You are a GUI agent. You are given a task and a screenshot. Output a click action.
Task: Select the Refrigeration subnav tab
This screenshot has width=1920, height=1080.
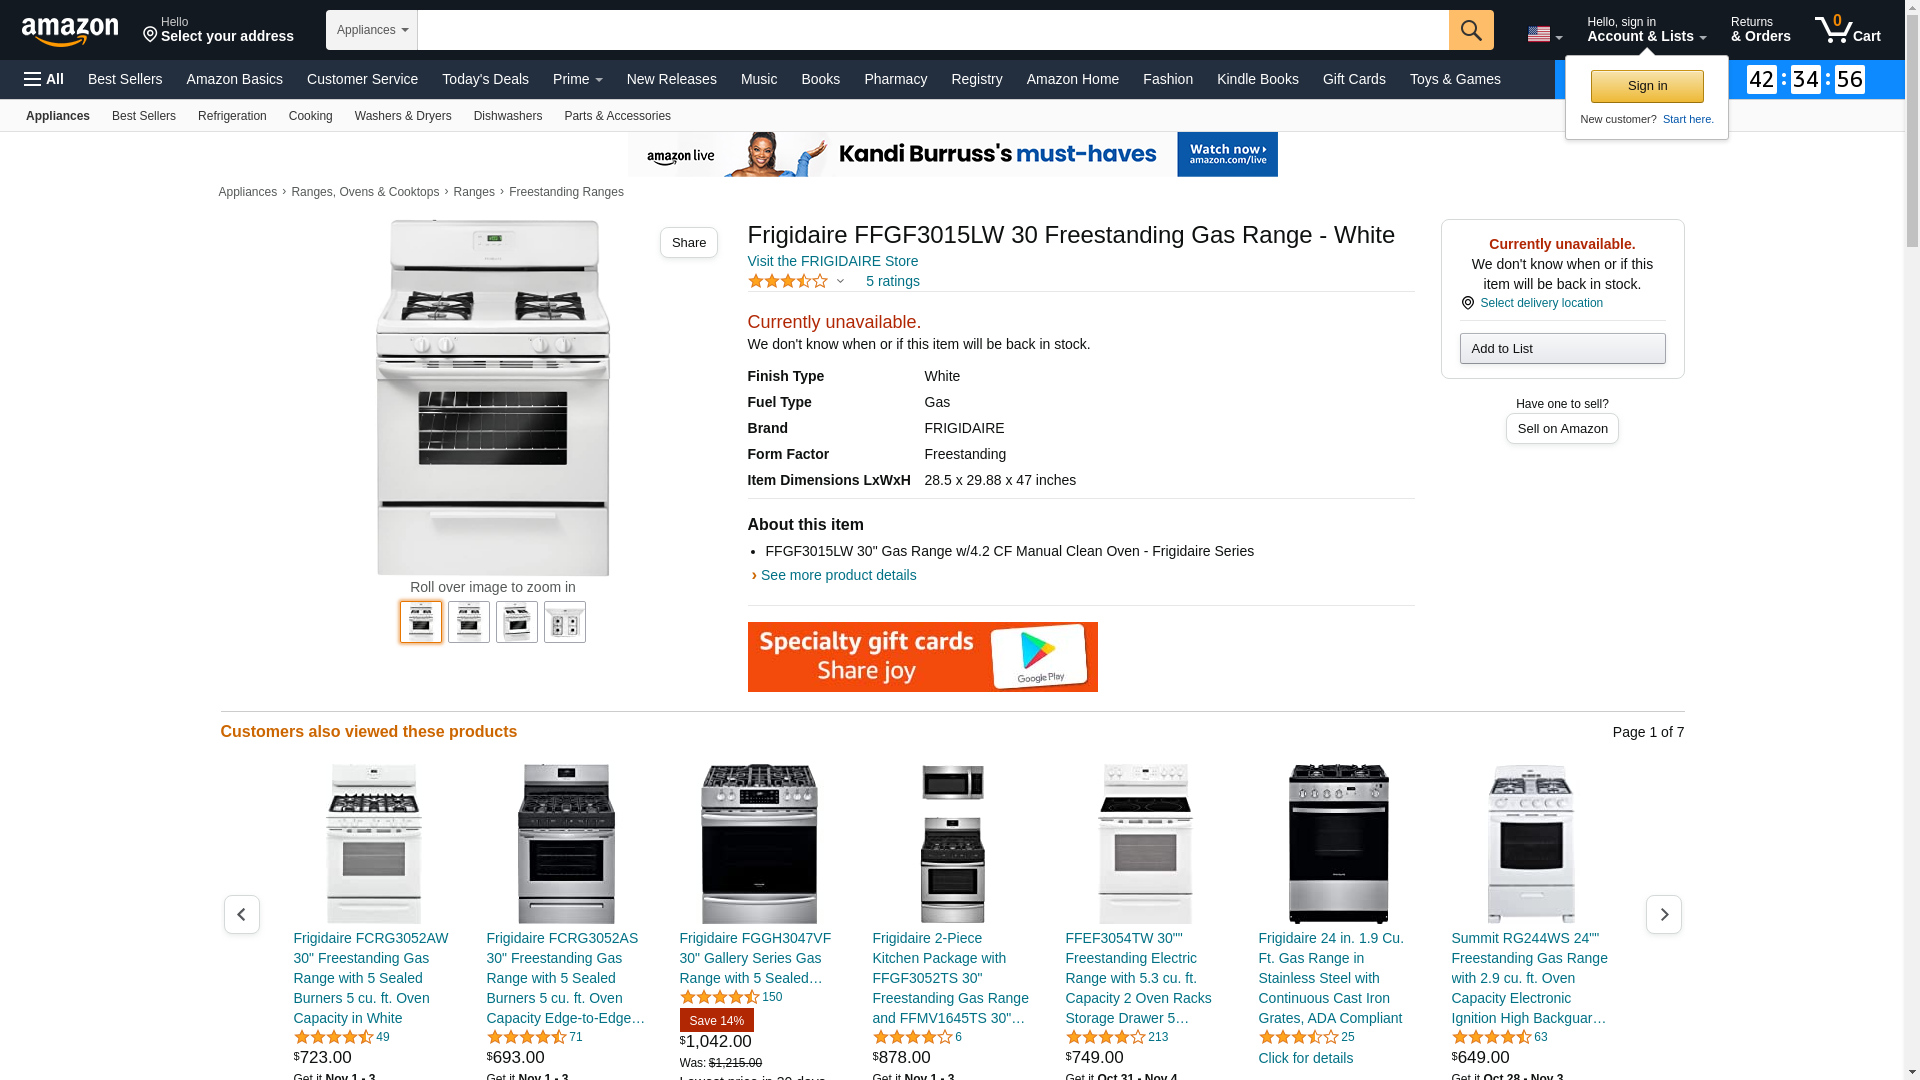232,116
